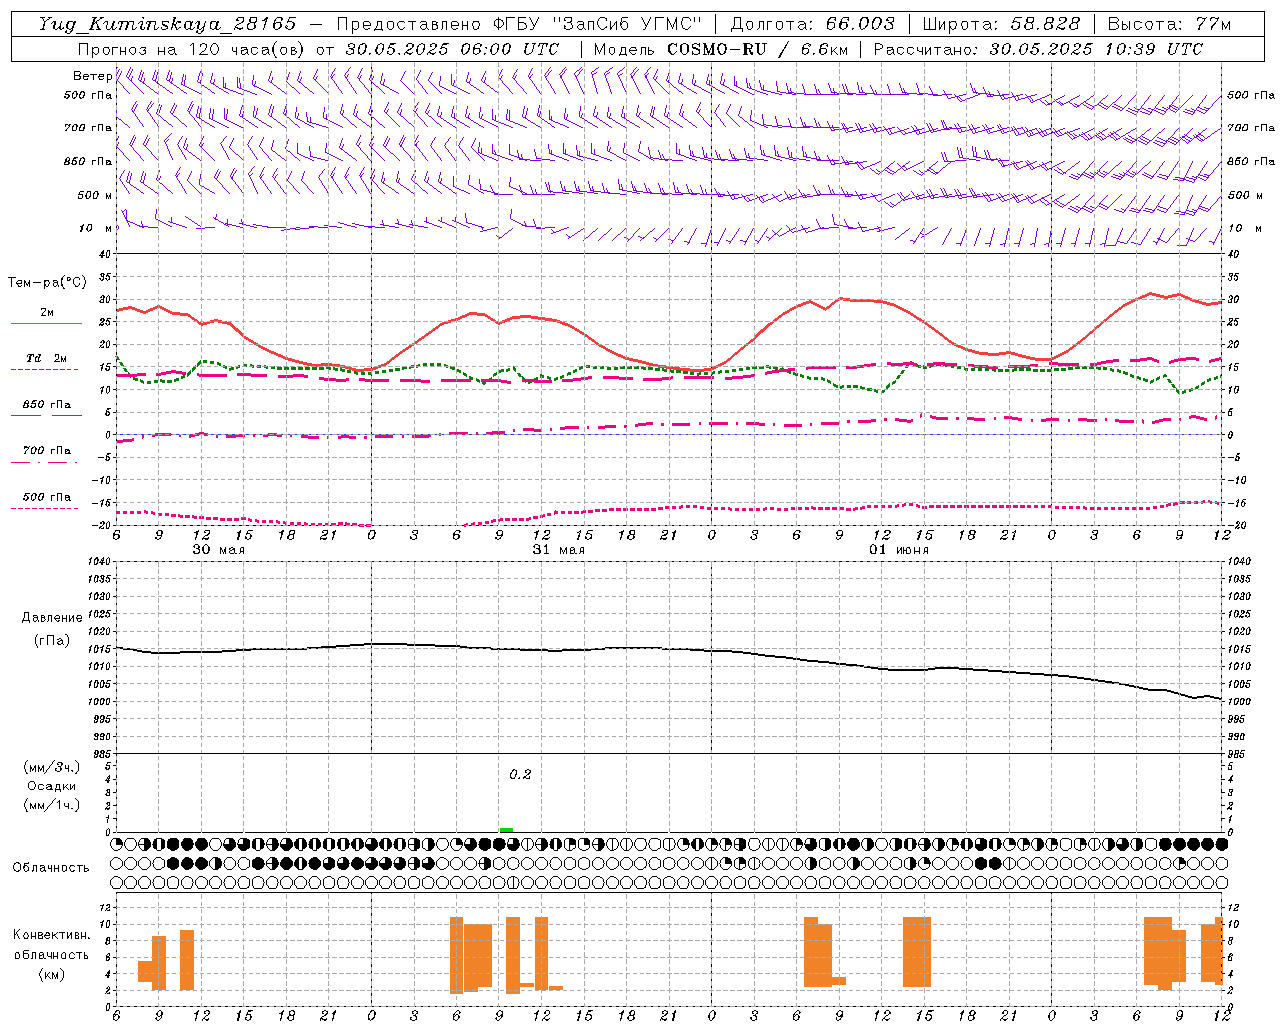Click the date label 01 июня

tap(898, 549)
